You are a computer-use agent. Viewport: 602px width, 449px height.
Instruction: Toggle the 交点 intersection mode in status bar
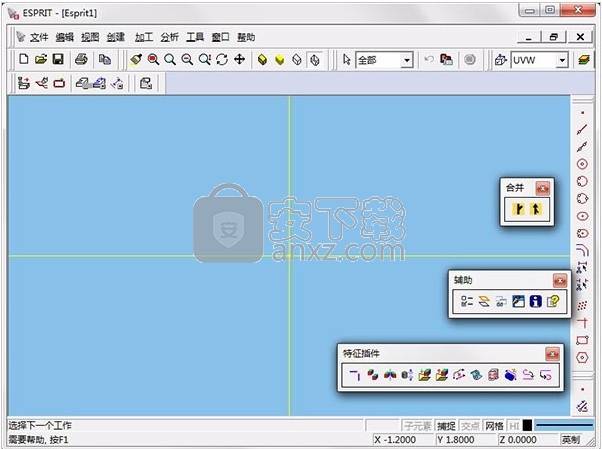[x=470, y=426]
